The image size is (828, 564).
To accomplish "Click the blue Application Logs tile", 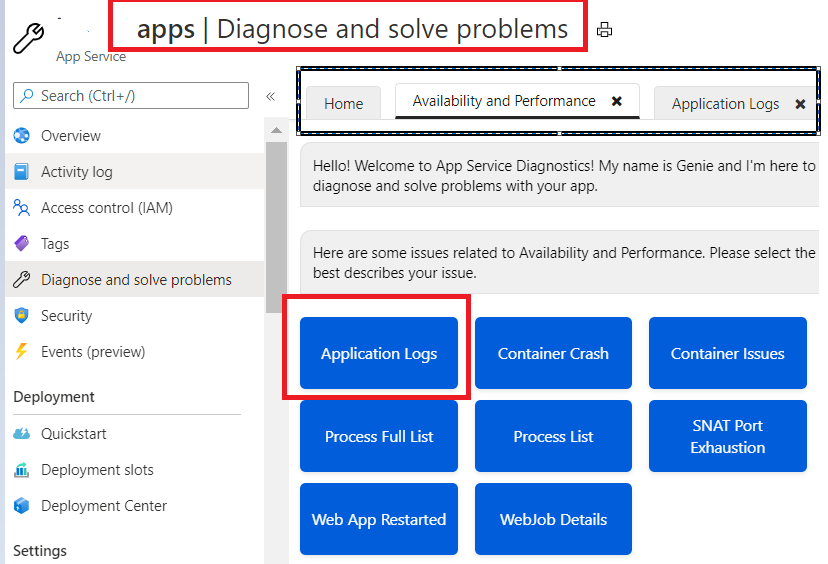I will pos(379,353).
